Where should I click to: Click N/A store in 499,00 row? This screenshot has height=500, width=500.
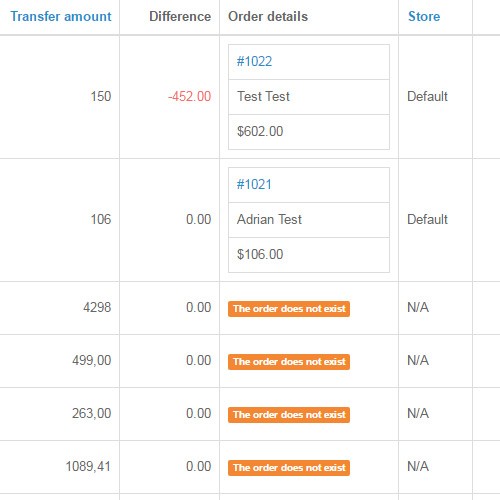point(418,361)
